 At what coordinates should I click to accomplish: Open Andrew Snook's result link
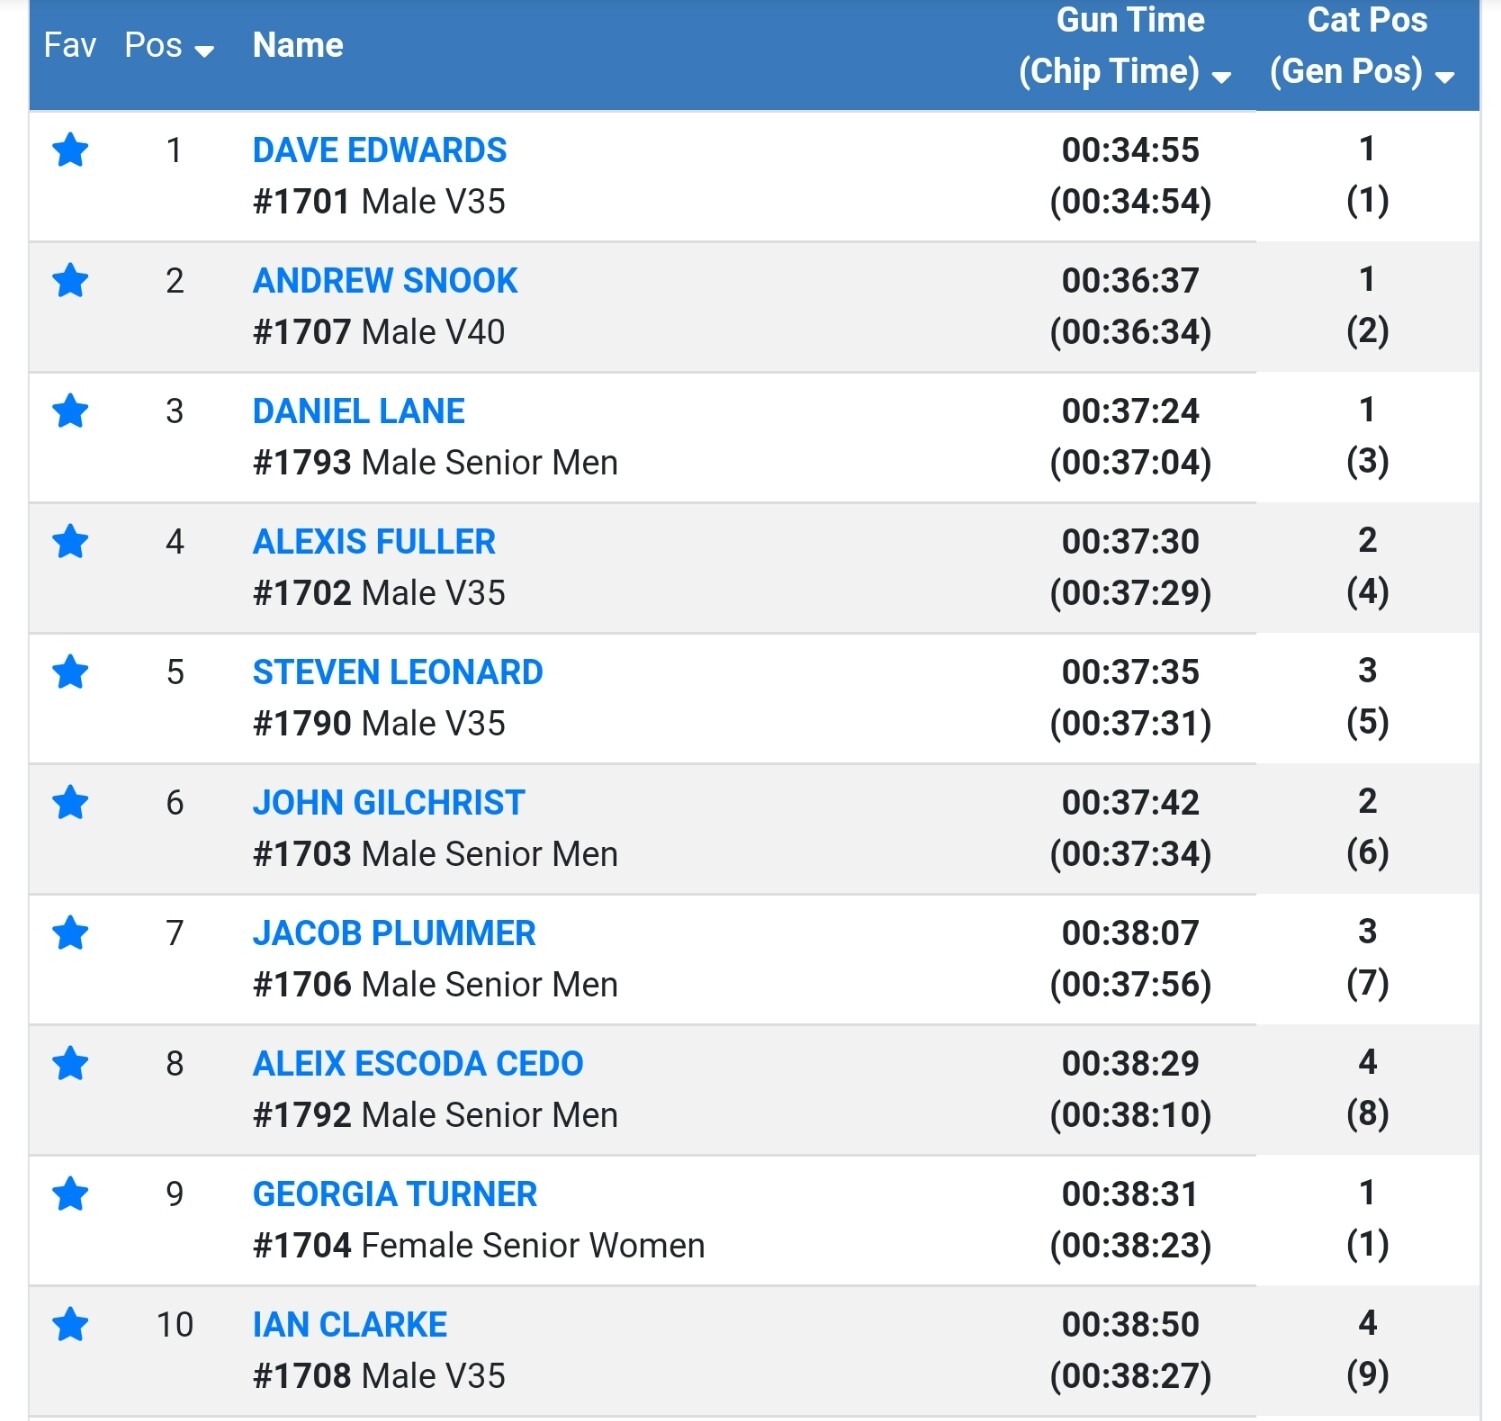pyautogui.click(x=385, y=281)
